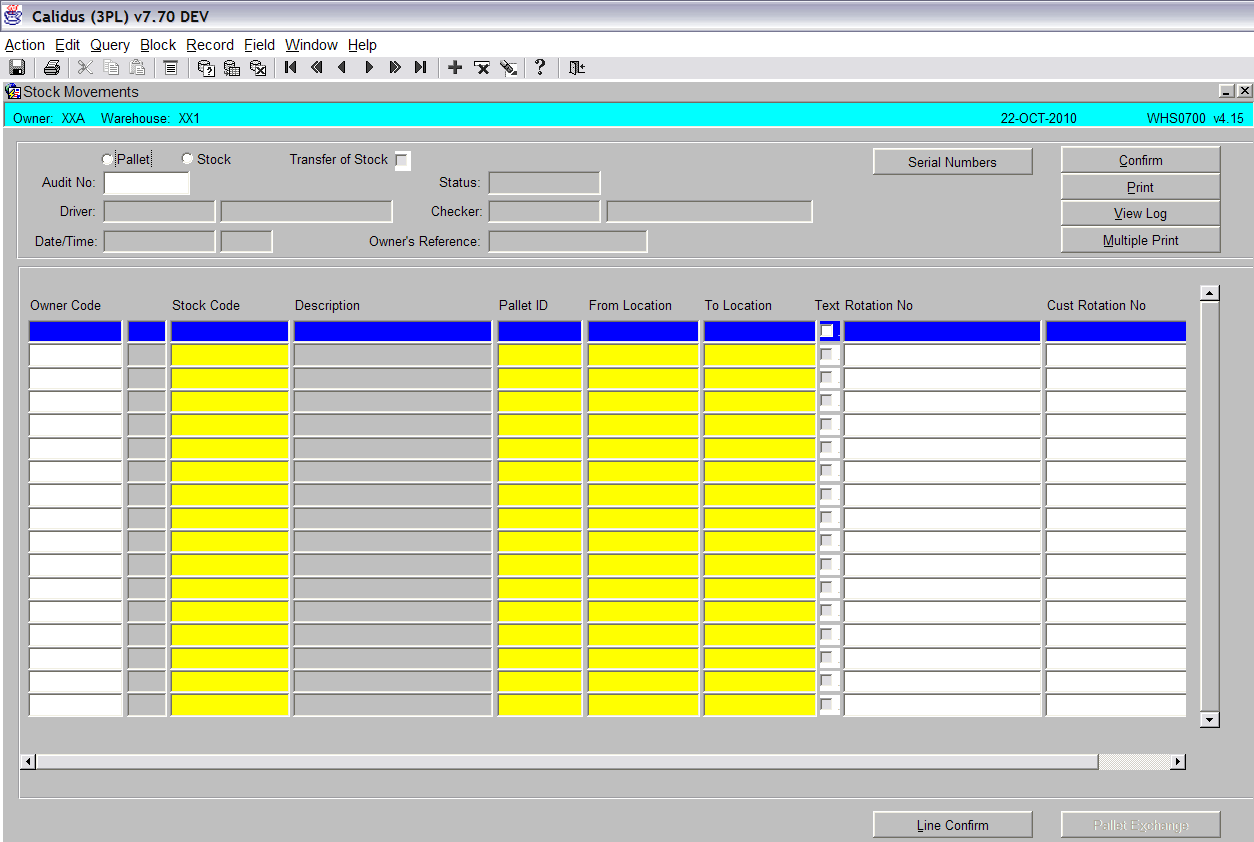Click the Previous Block double-arrow icon
Screen dimensions: 1254x842
pos(317,67)
